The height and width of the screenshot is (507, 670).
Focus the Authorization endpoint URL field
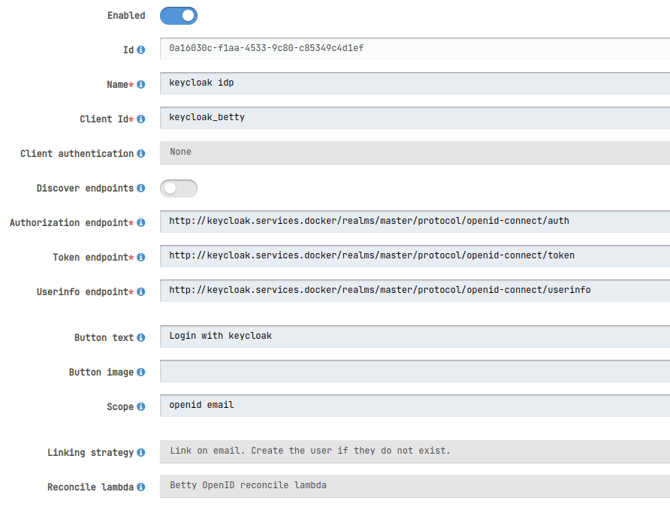pyautogui.click(x=415, y=221)
